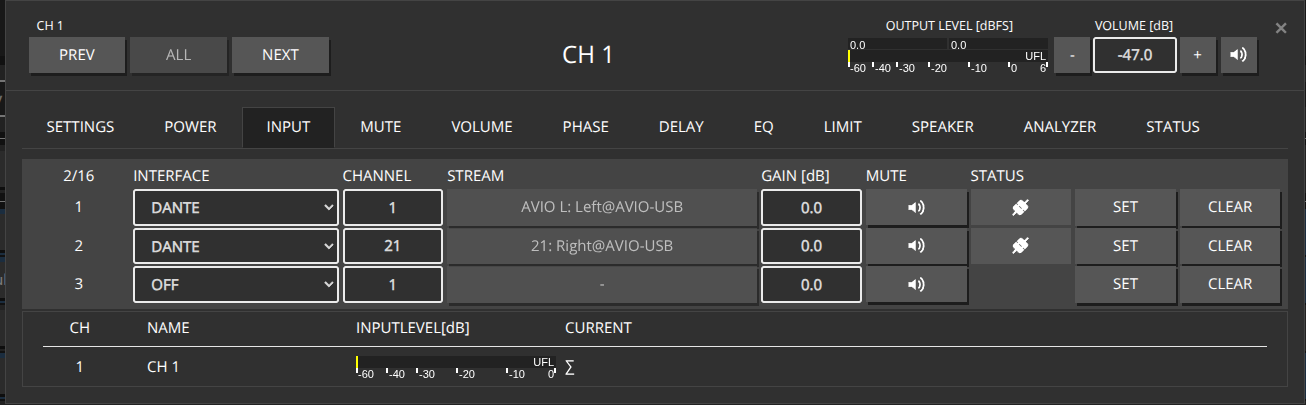The width and height of the screenshot is (1306, 405).
Task: Increase volume with the plus button
Action: [1197, 55]
